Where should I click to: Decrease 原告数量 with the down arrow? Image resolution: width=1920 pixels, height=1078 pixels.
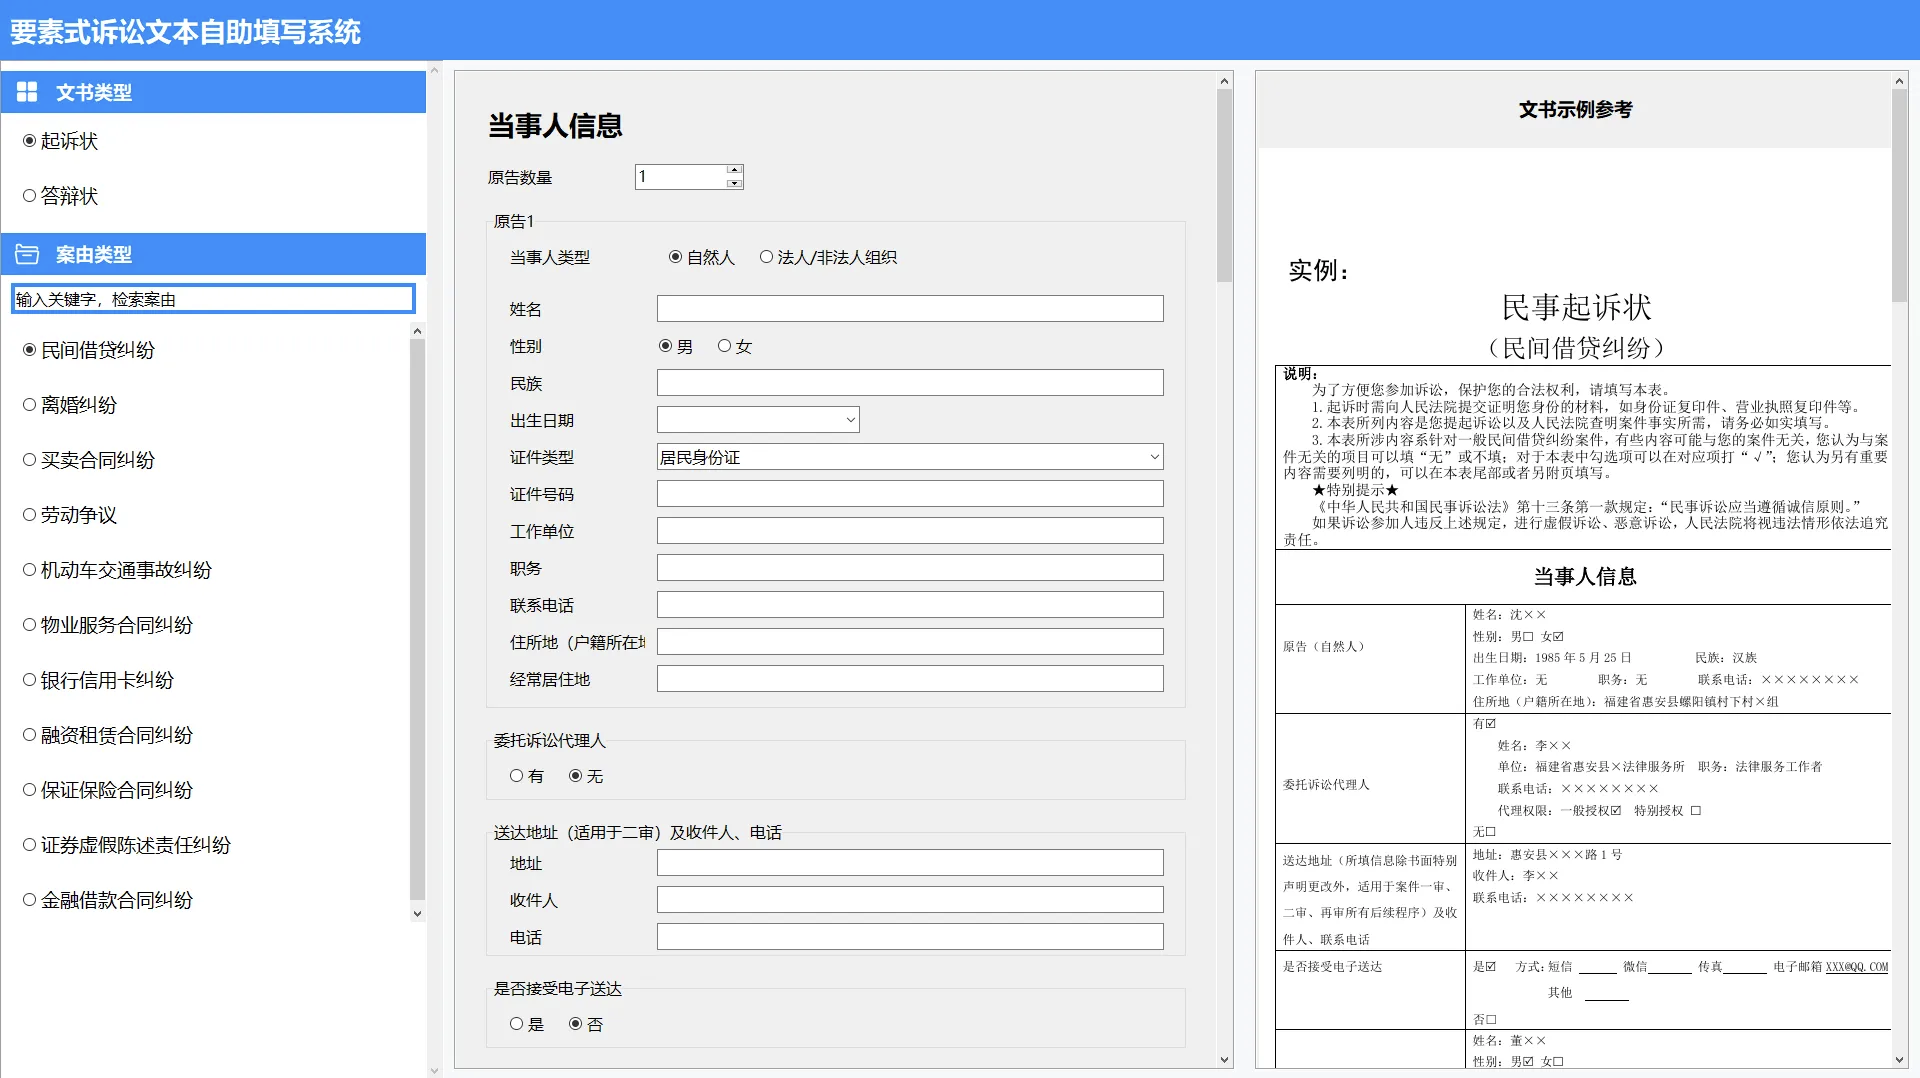click(x=734, y=183)
